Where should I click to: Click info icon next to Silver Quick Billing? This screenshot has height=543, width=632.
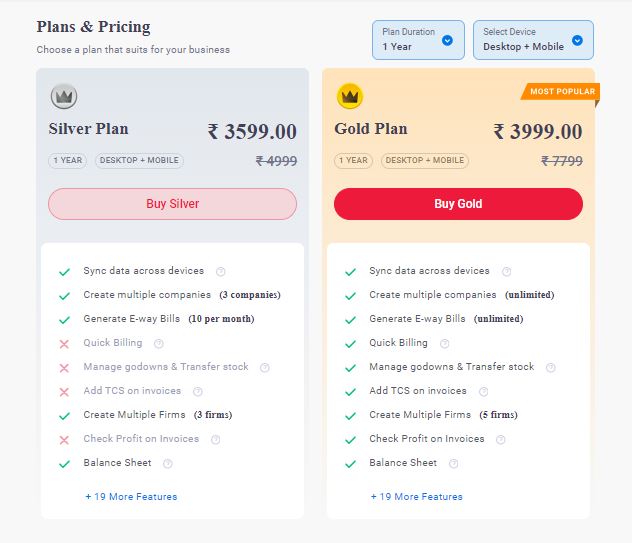coord(159,343)
